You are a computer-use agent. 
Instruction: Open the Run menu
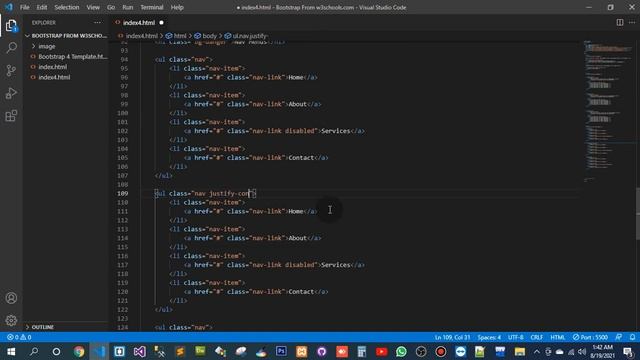coord(128,7)
